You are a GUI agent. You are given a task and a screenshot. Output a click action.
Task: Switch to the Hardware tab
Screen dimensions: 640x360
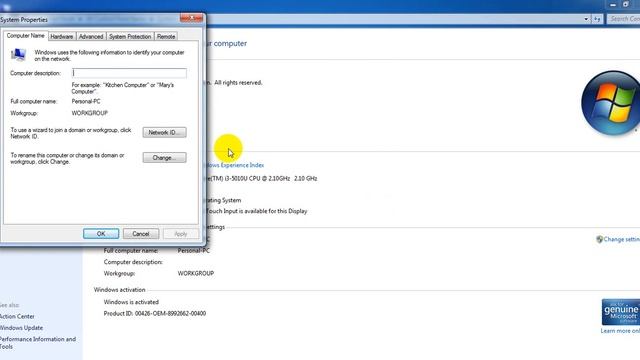tap(62, 37)
